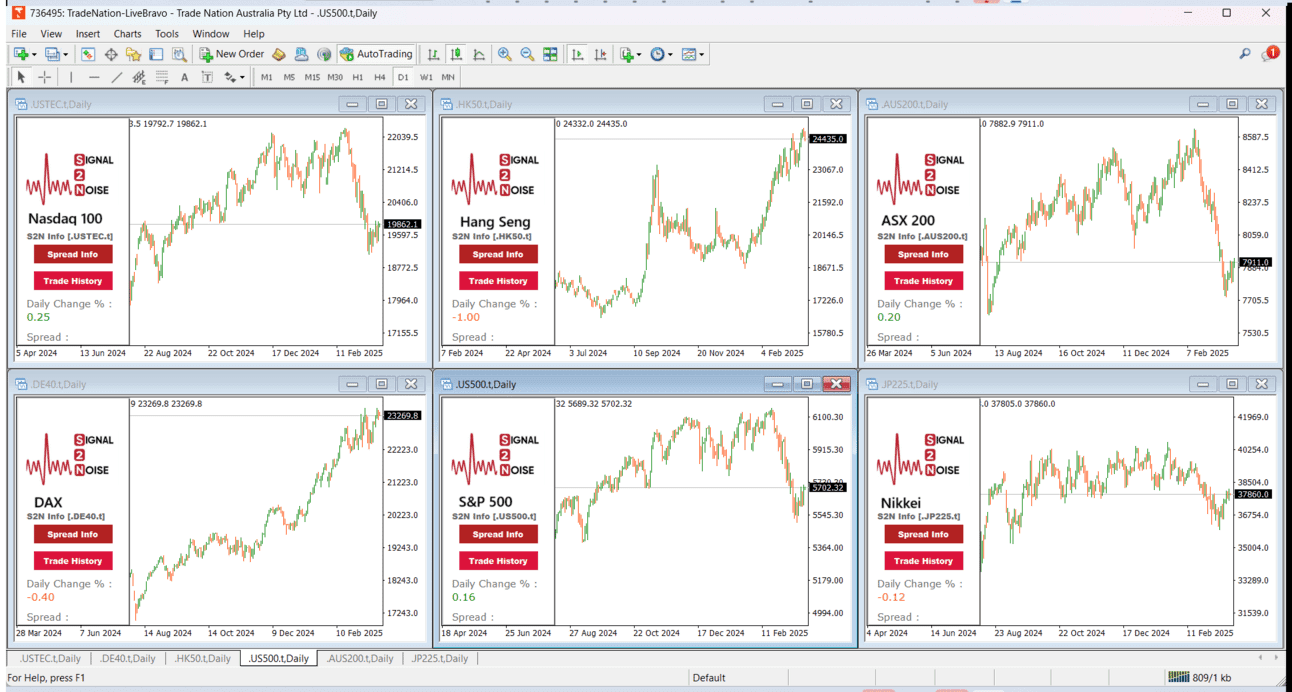Viewport: 1292px width, 692px height.
Task: Open the chart periods dropdown
Action: click(670, 53)
